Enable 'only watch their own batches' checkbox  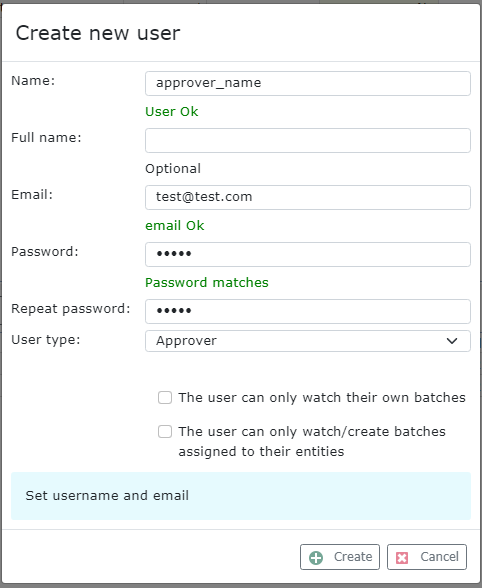(x=165, y=398)
